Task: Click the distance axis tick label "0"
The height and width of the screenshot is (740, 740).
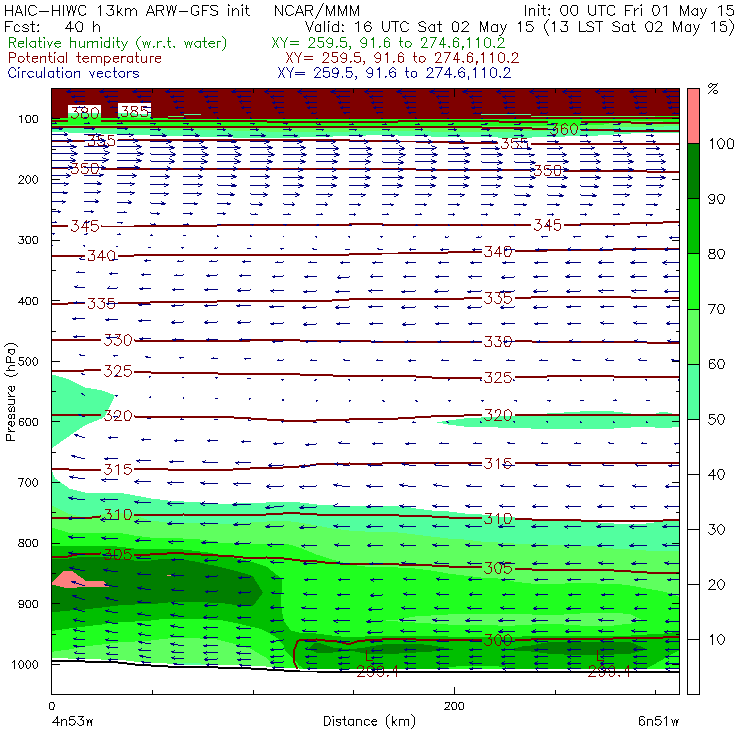Action: click(x=52, y=706)
